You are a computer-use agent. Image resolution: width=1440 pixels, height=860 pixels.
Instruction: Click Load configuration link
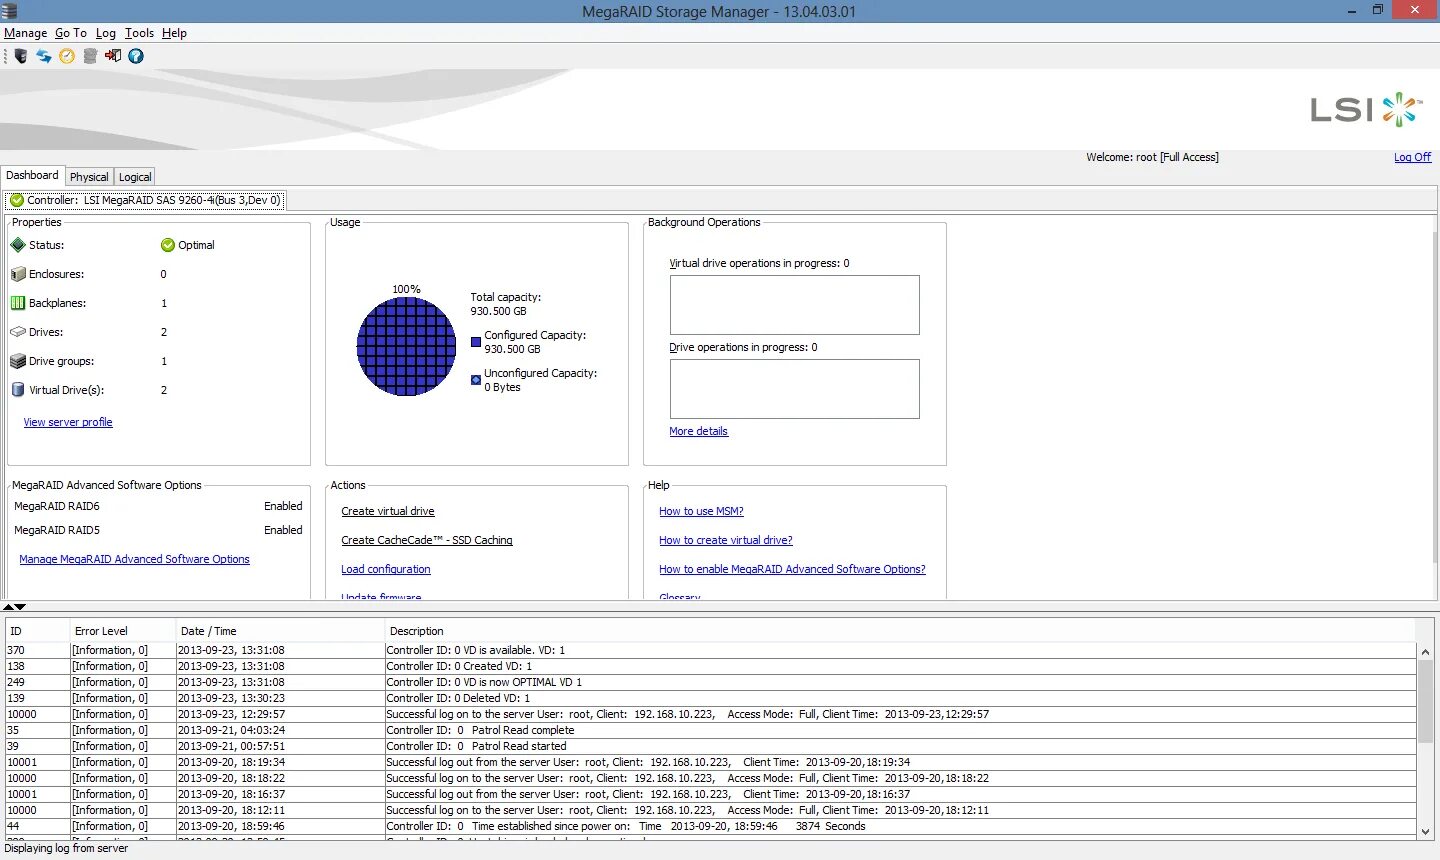(386, 569)
